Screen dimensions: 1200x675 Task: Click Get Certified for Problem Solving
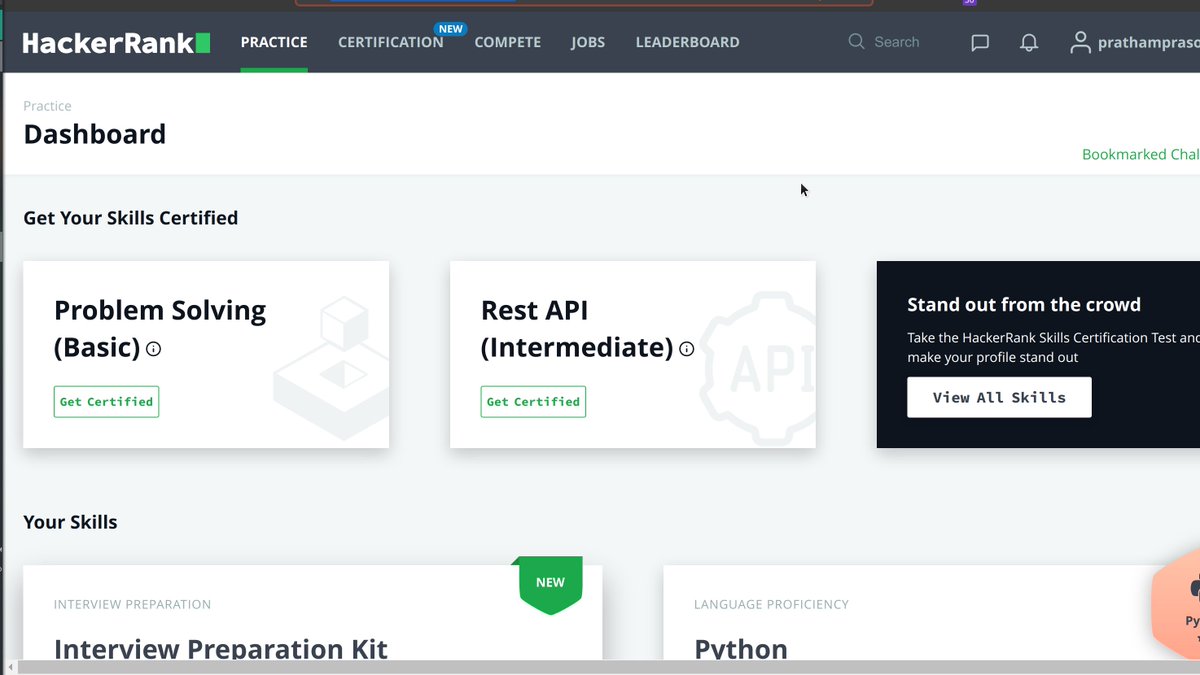[106, 402]
